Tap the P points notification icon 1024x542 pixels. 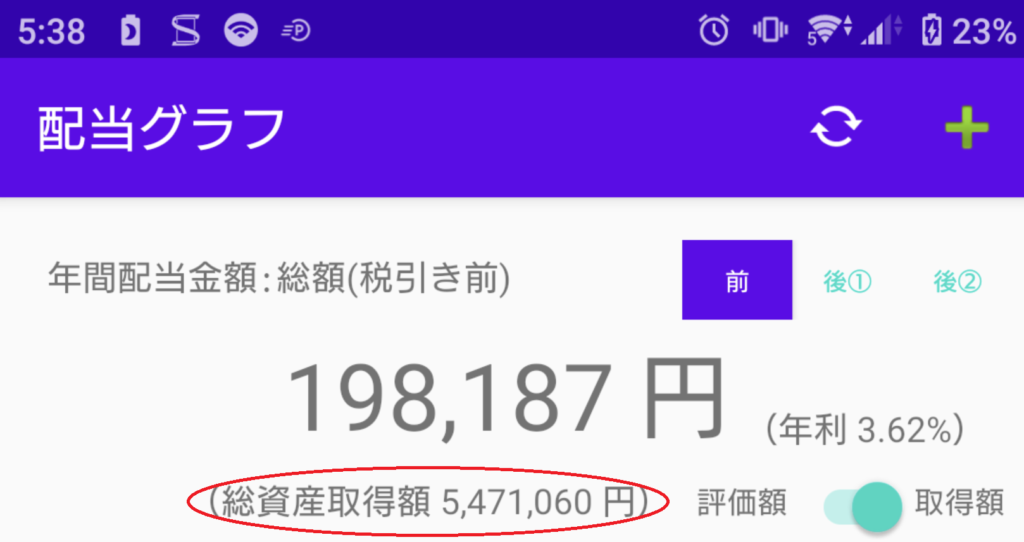click(x=296, y=30)
